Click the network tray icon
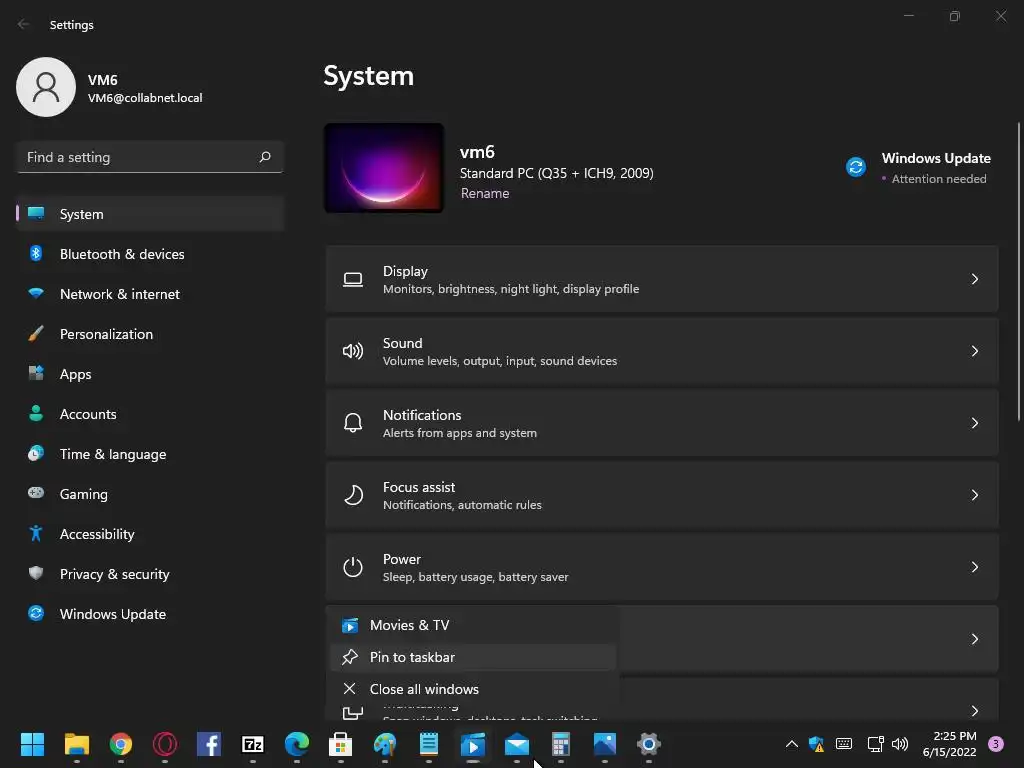The height and width of the screenshot is (768, 1024). [875, 744]
